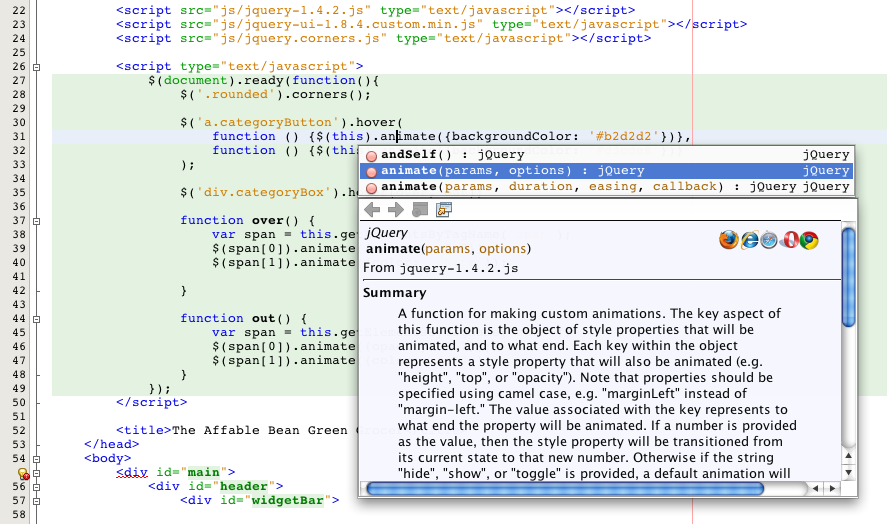Click the red icon beside animate(params, options)

pos(371,171)
